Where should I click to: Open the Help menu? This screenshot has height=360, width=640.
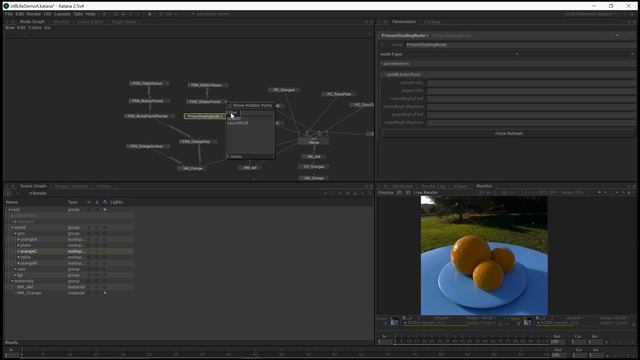[x=90, y=14]
